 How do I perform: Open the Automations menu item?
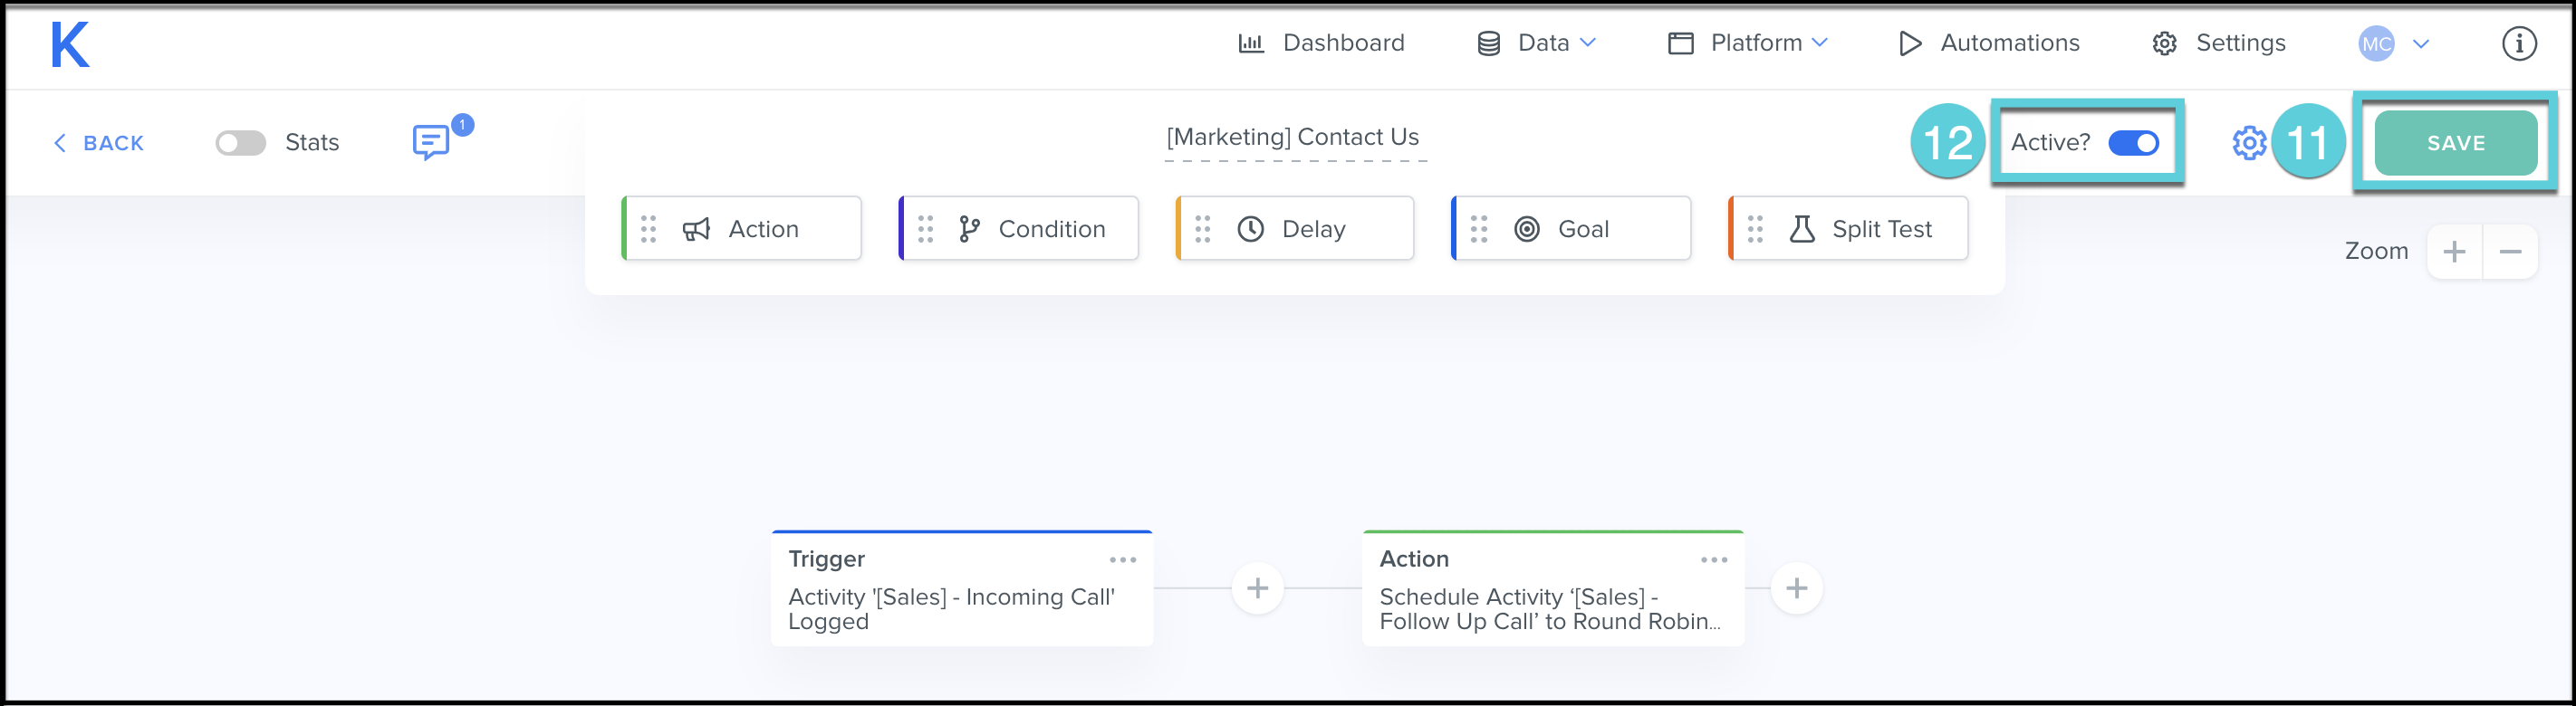[x=1989, y=43]
